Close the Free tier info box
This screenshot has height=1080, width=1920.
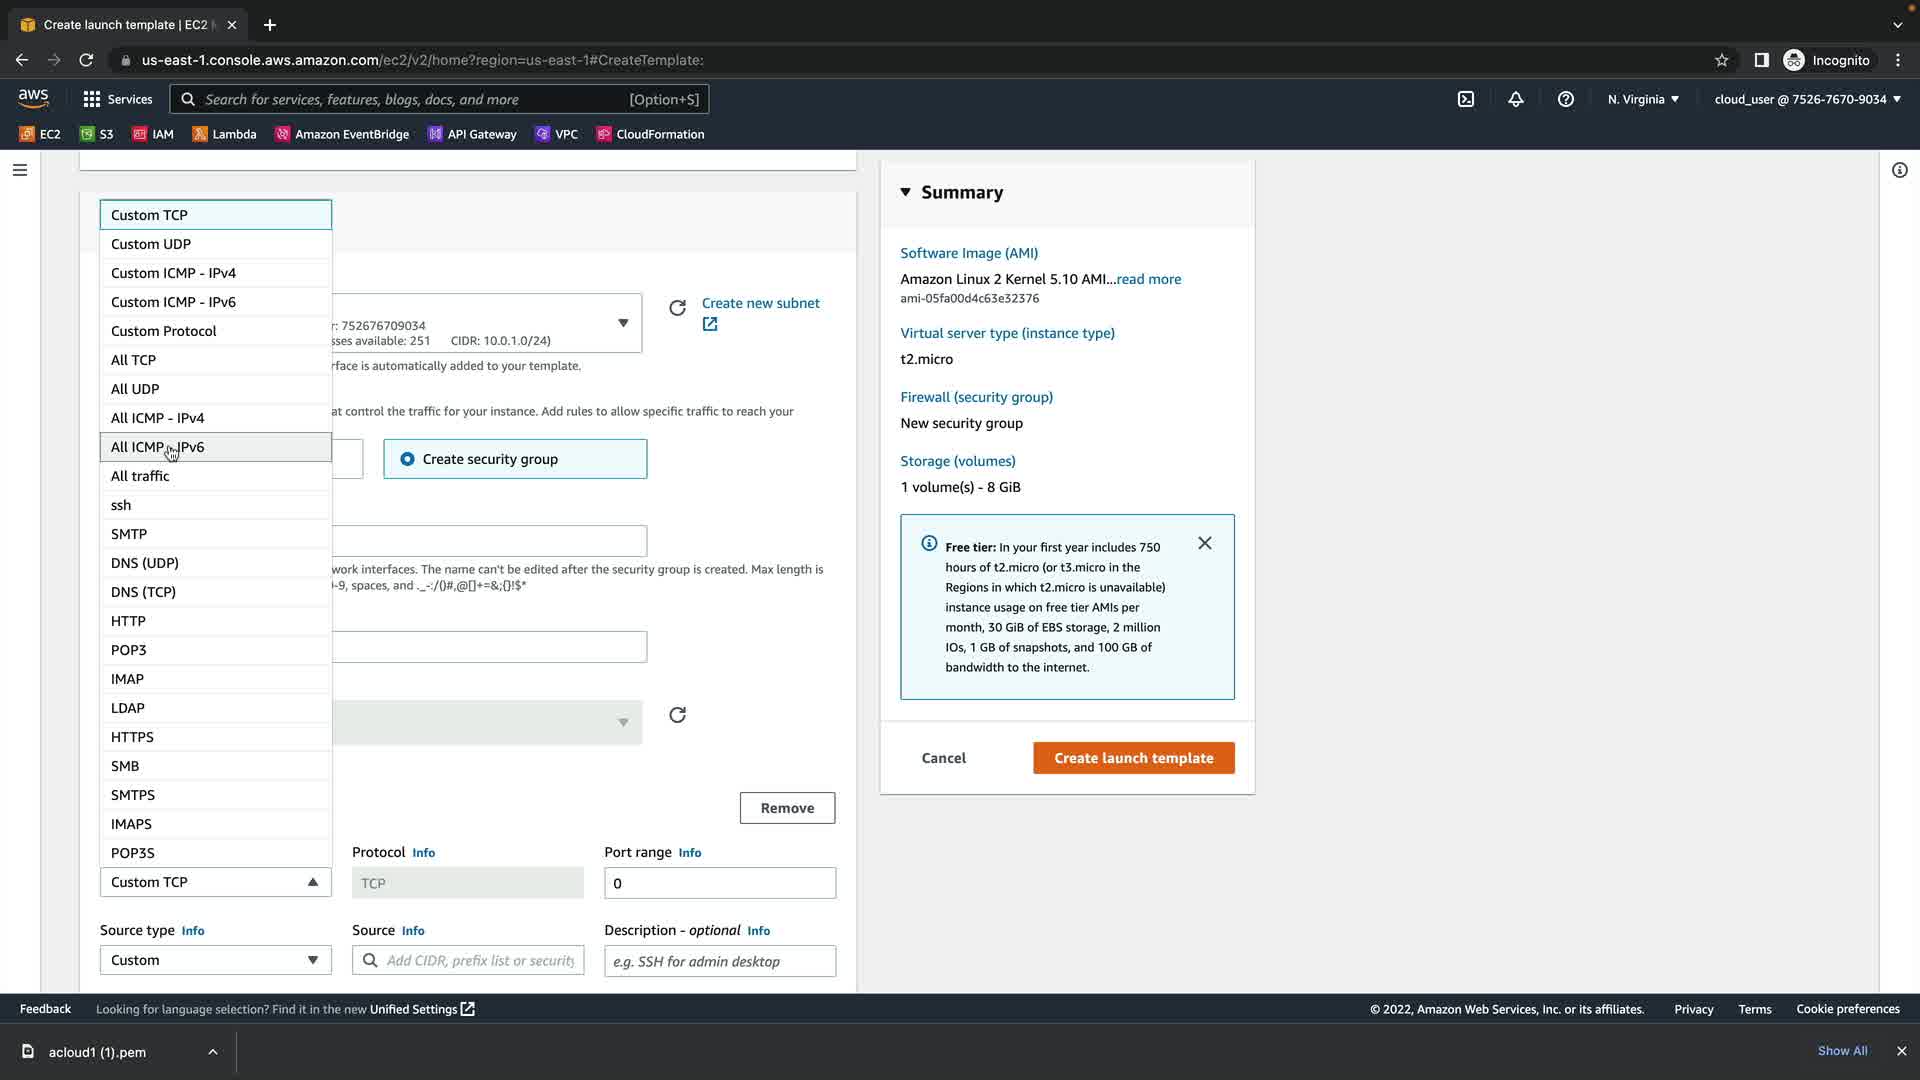pyautogui.click(x=1205, y=543)
